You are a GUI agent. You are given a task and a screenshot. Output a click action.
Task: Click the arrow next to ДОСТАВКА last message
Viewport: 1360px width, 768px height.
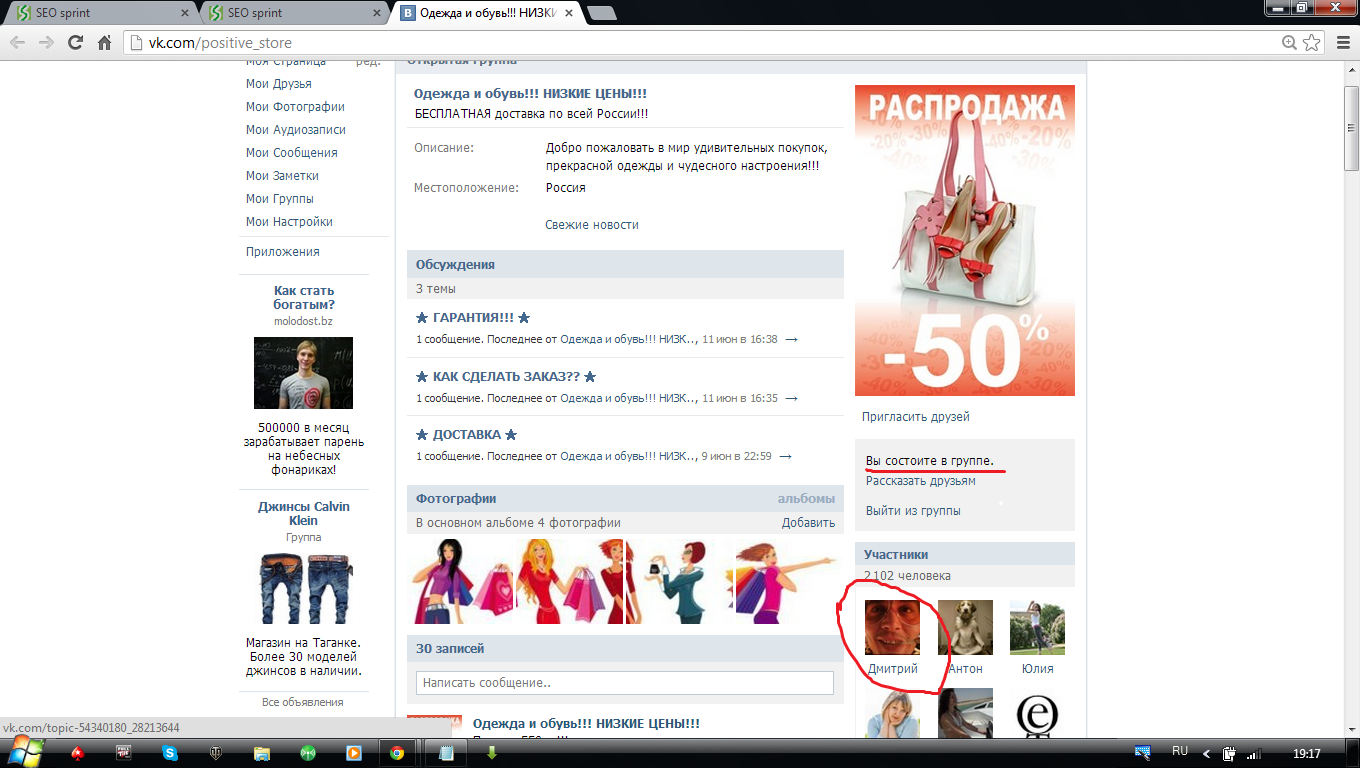point(785,457)
